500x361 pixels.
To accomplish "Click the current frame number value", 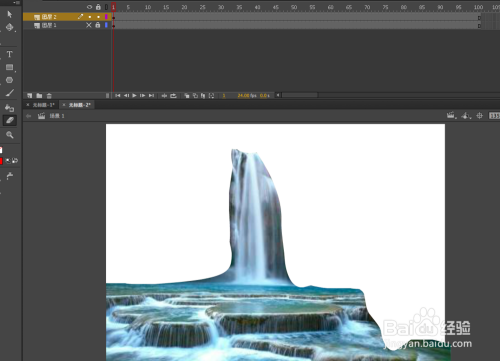I will [224, 96].
